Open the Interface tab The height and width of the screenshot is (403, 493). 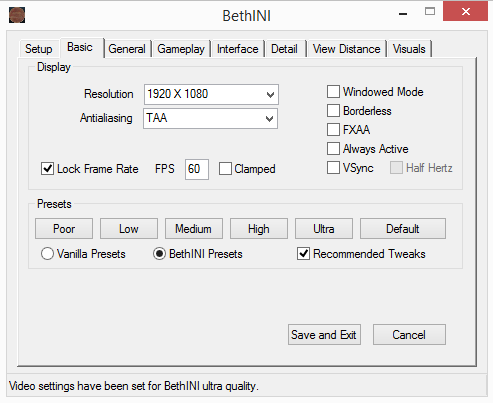[237, 49]
